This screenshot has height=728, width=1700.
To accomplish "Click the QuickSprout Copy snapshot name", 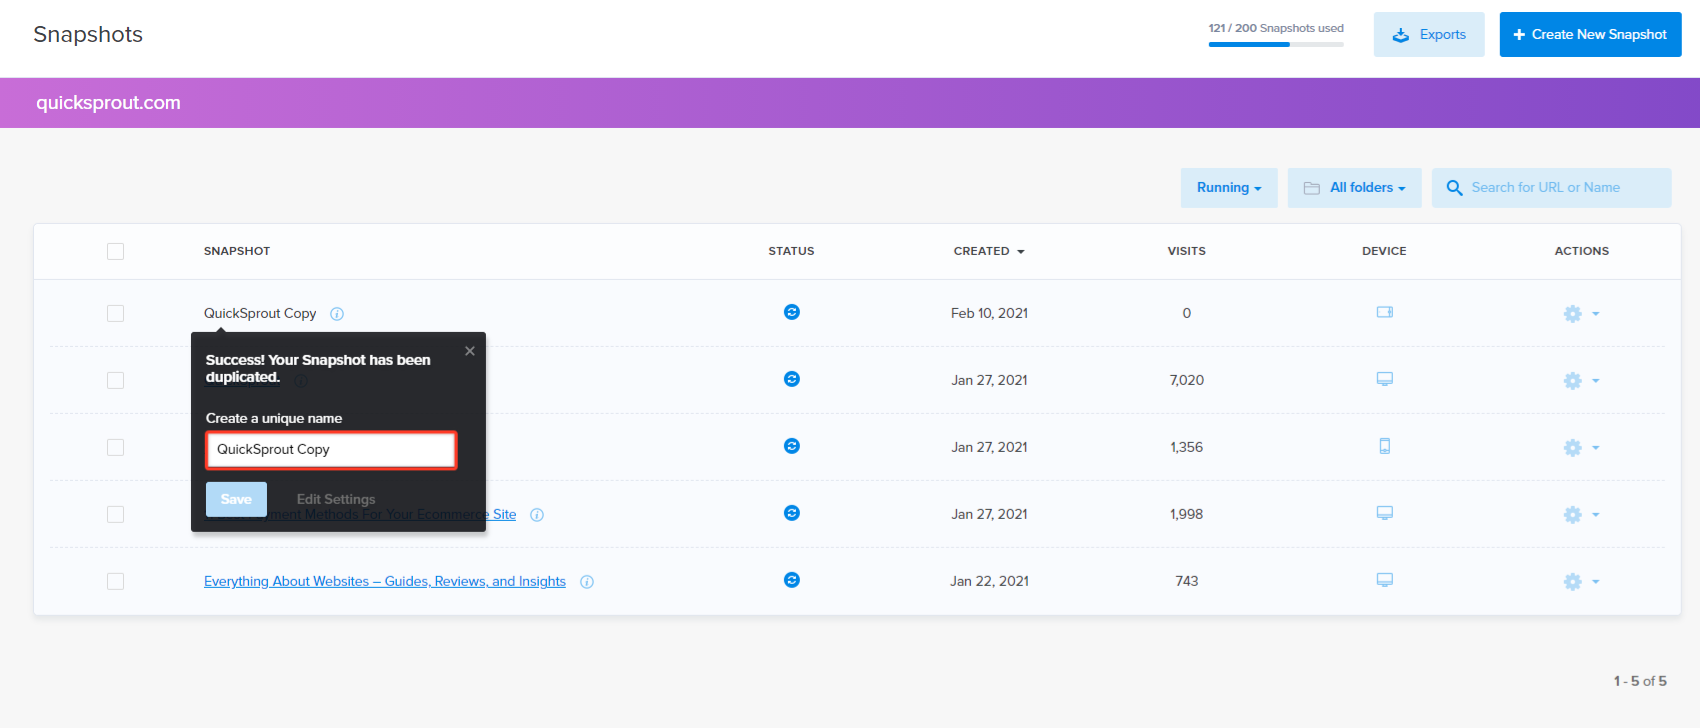I will [x=260, y=313].
